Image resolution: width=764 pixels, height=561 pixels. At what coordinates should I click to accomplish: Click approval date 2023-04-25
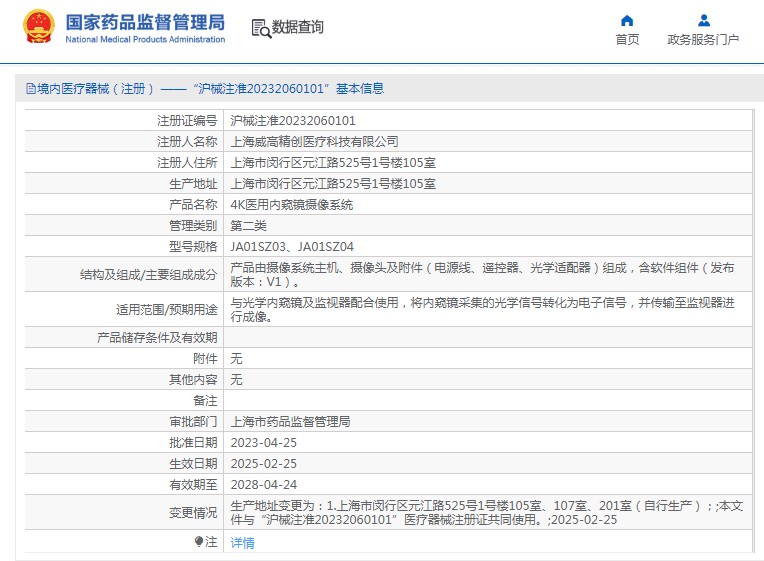coord(264,443)
